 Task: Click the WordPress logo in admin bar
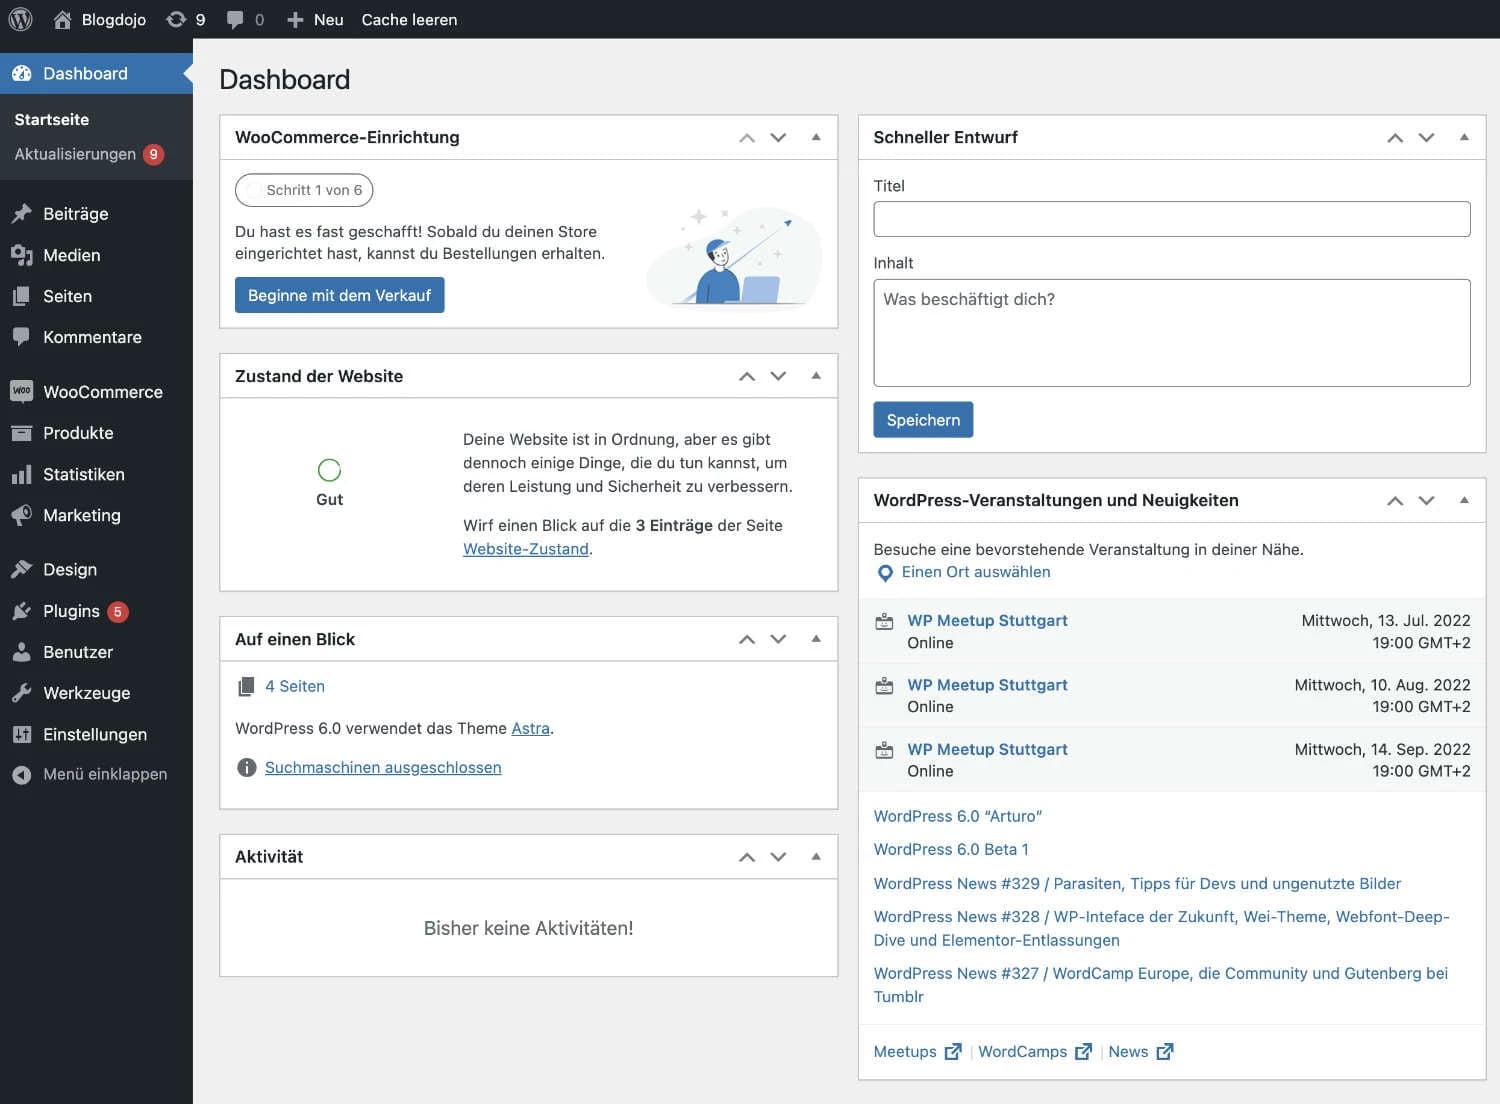20,19
